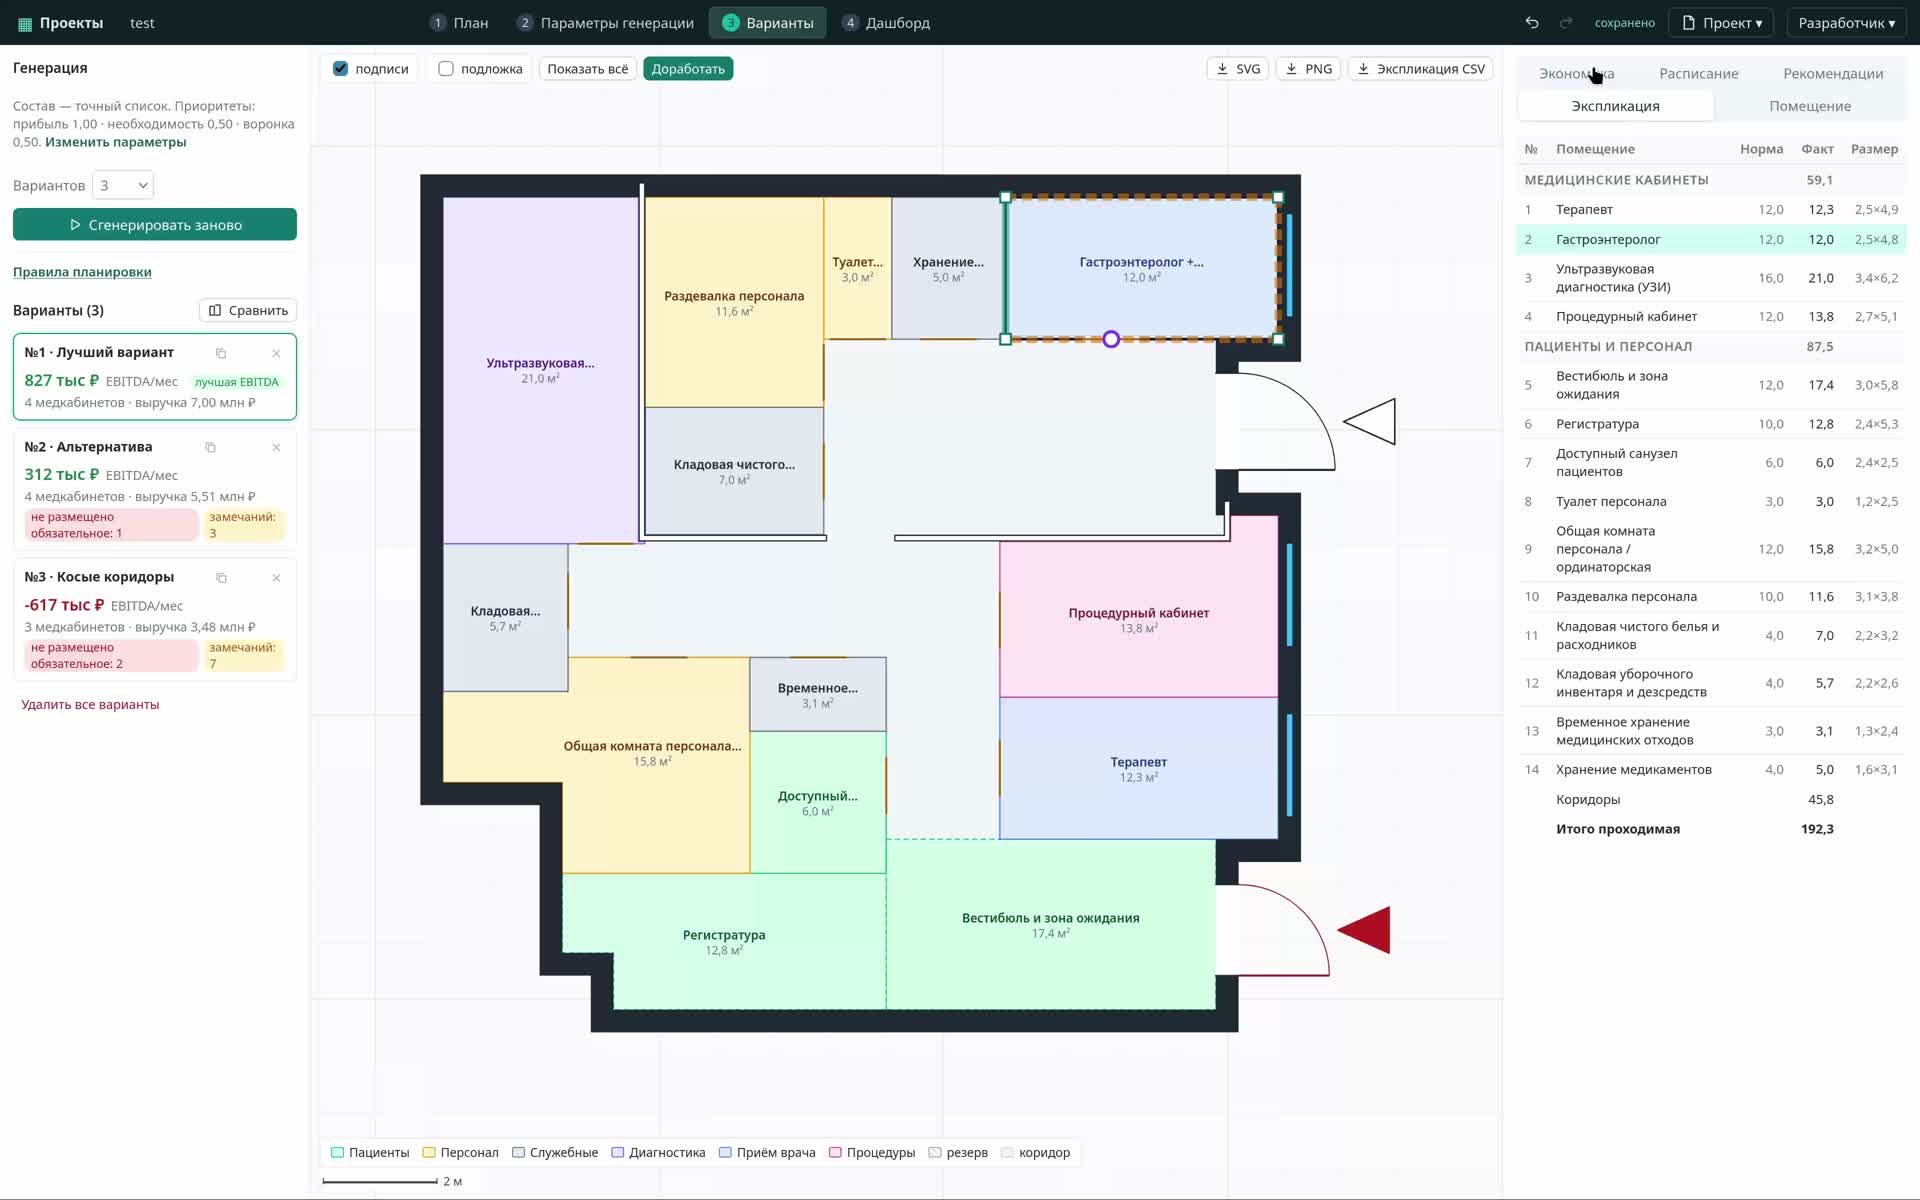Screen dimensions: 1920x1200
Task: Open the Вариантов count dropdown
Action: pos(123,185)
